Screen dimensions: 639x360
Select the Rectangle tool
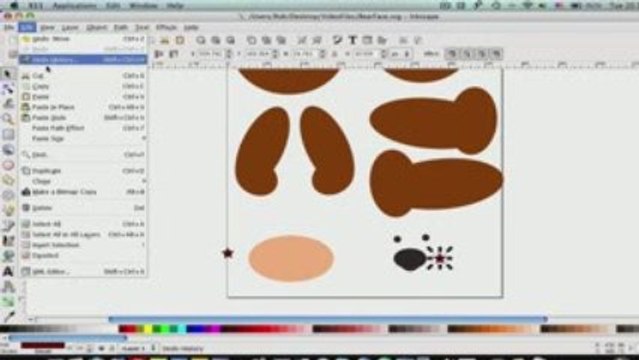pyautogui.click(x=8, y=135)
